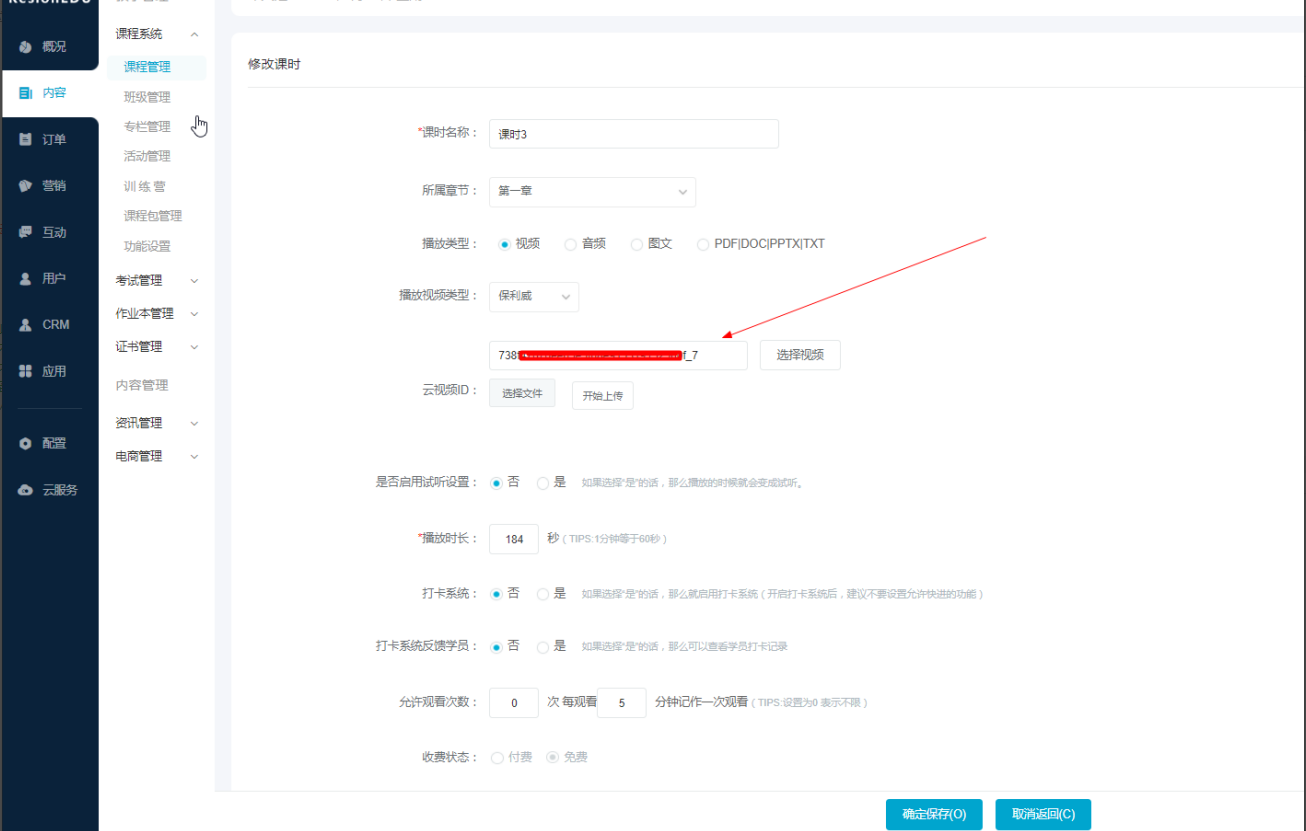The image size is (1306, 831).
Task: Click the 播放时长 seconds input field
Action: pyautogui.click(x=514, y=539)
